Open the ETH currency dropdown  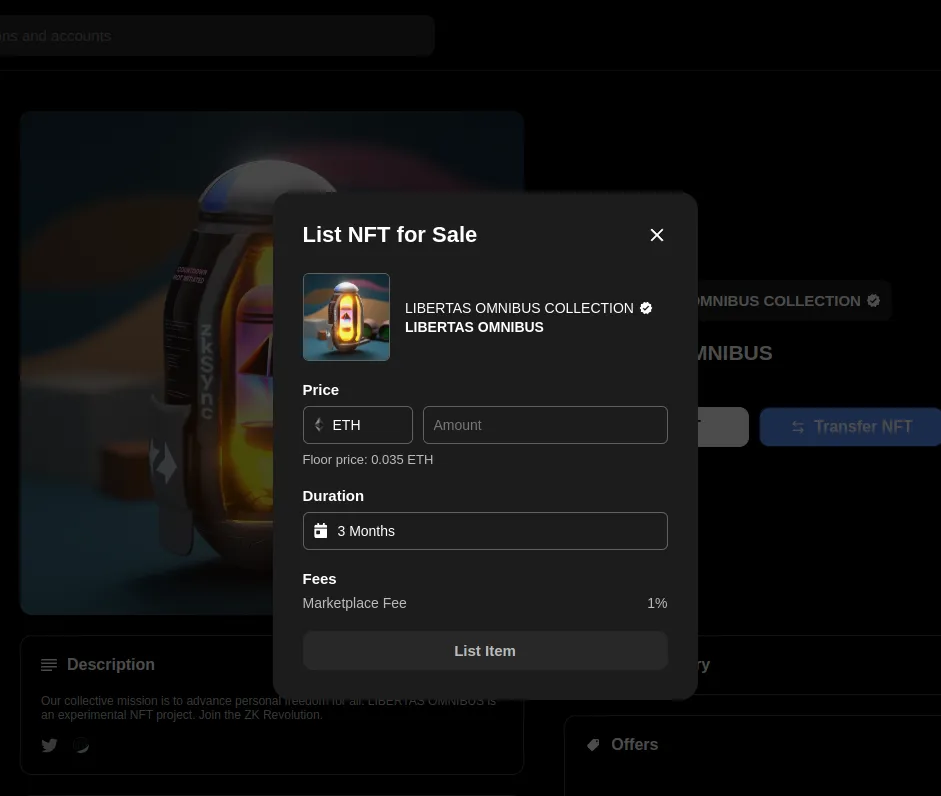[x=358, y=425]
